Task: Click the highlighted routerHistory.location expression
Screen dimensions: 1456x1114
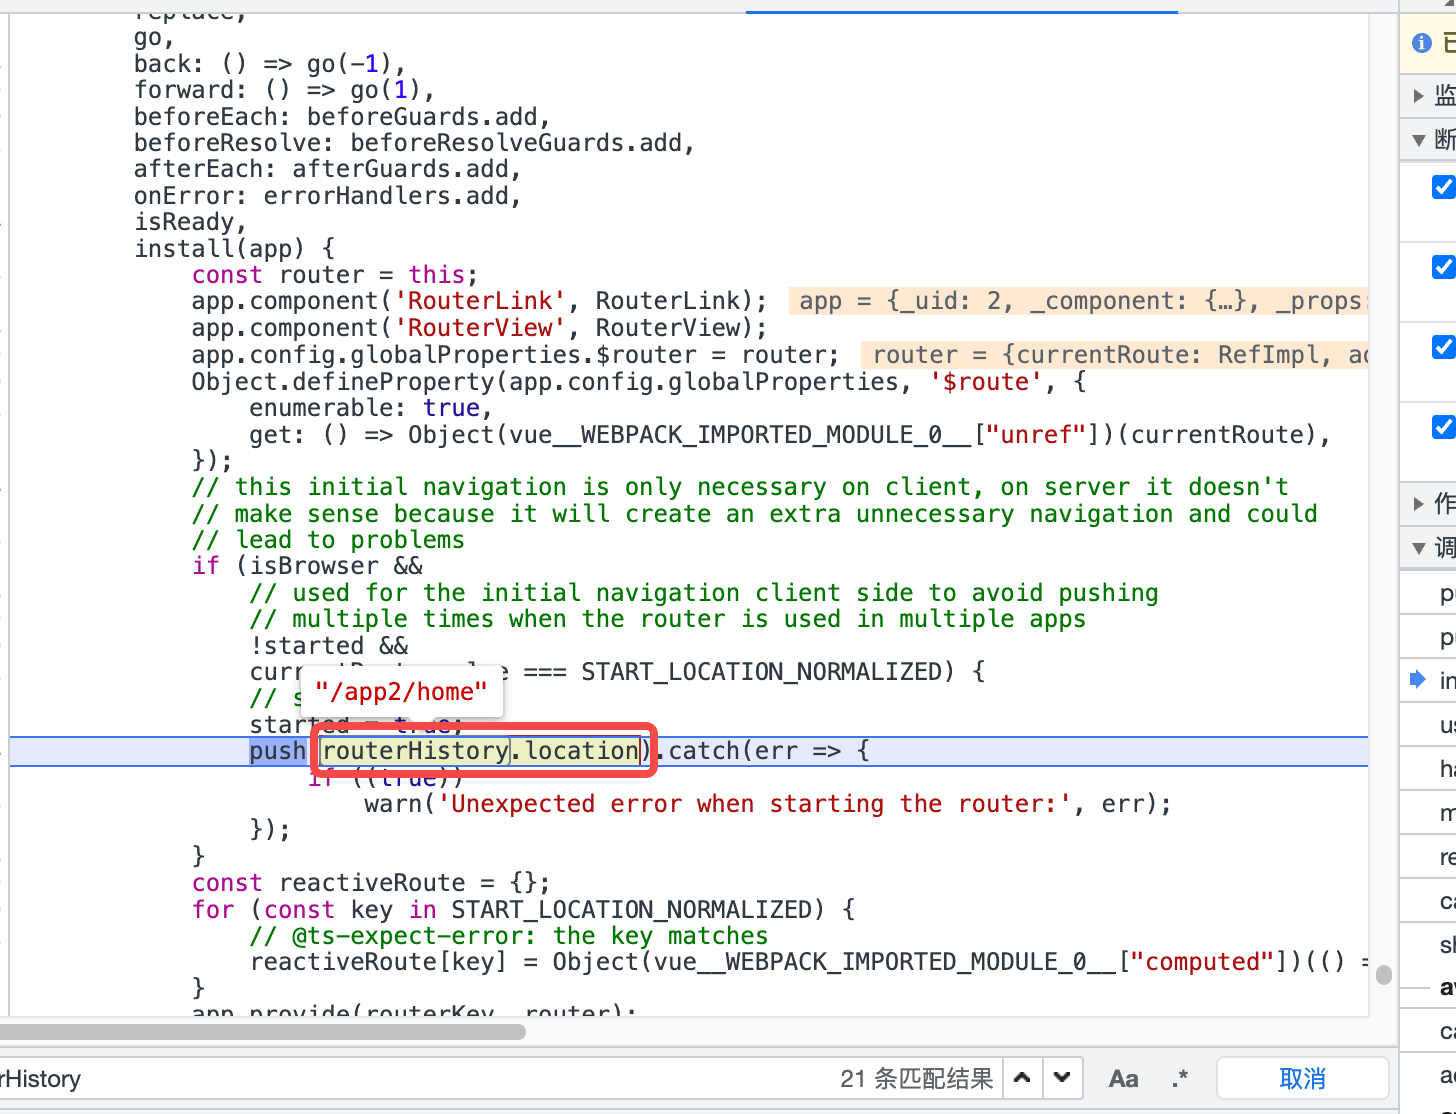Action: (x=478, y=750)
